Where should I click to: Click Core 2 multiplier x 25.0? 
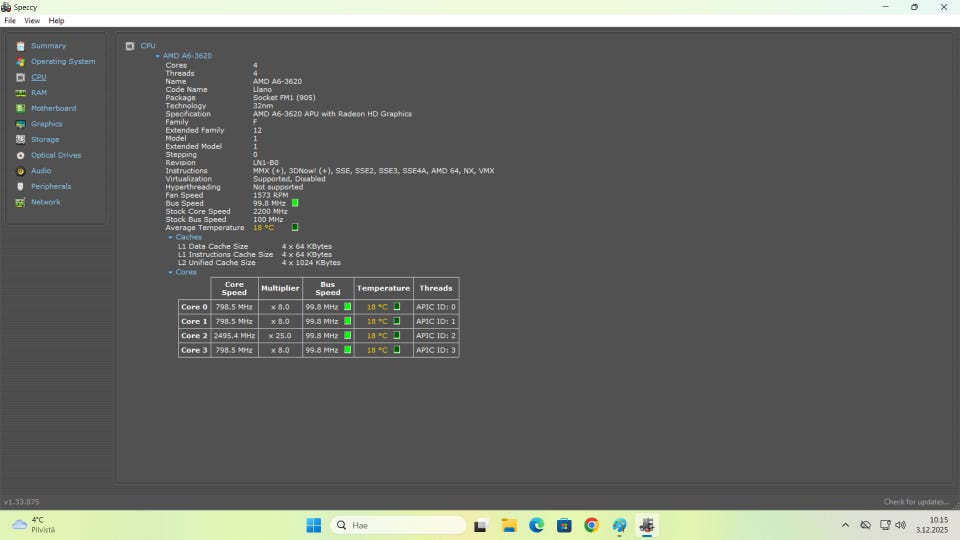(x=280, y=336)
